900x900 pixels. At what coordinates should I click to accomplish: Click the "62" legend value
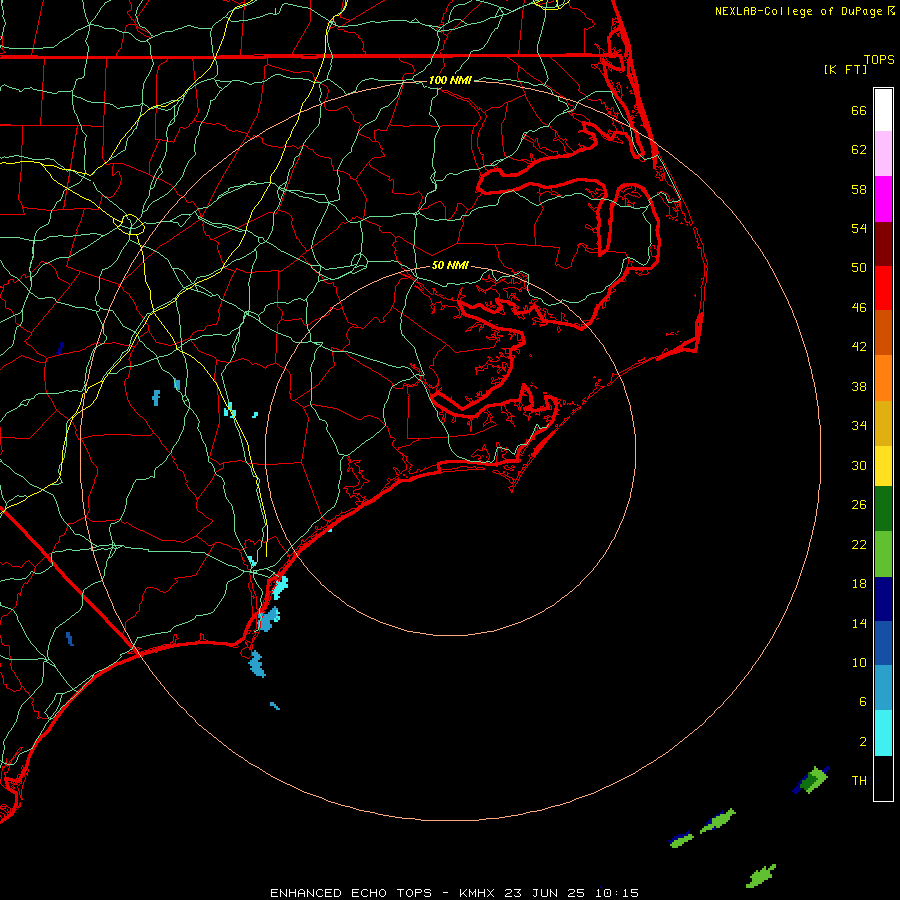pos(859,150)
